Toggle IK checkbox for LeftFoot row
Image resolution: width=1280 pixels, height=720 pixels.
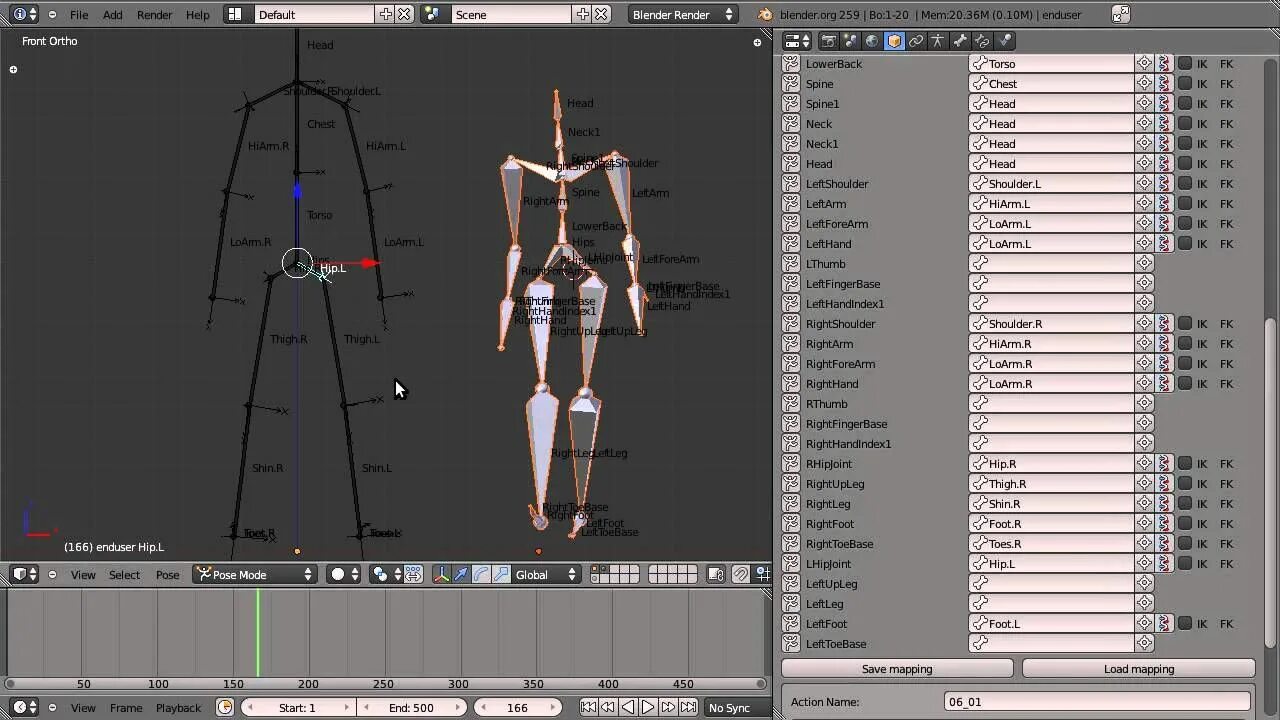click(1185, 624)
